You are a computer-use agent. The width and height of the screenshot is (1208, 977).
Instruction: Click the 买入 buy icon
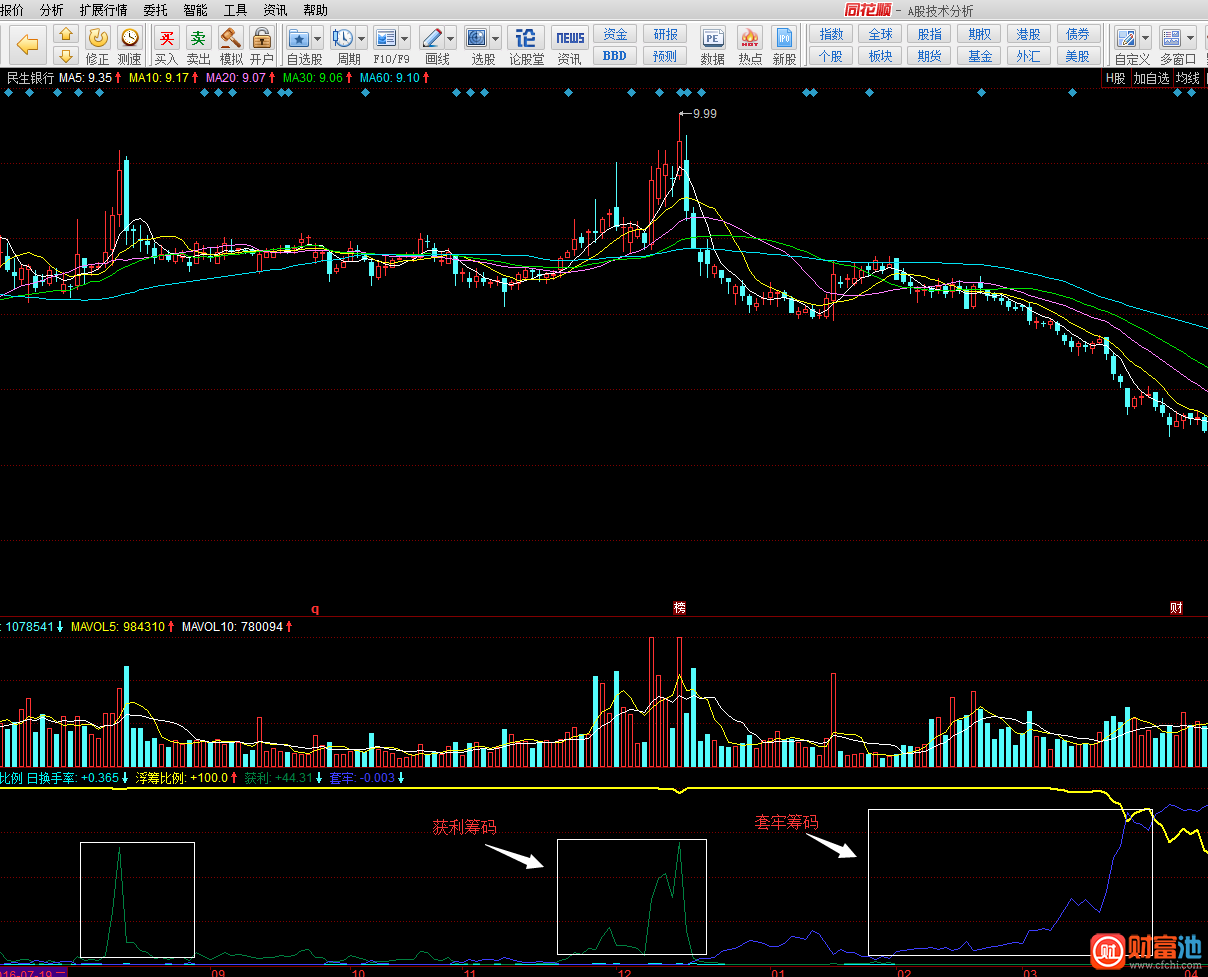pos(167,45)
